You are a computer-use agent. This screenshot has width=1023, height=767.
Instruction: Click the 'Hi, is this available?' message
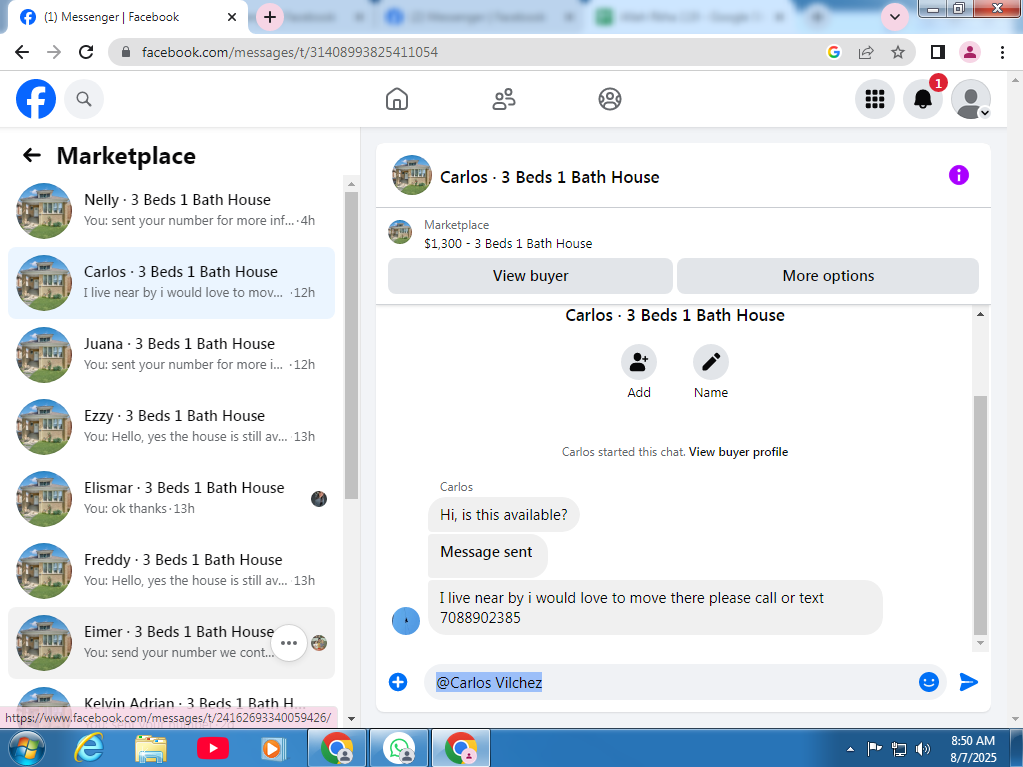click(504, 515)
